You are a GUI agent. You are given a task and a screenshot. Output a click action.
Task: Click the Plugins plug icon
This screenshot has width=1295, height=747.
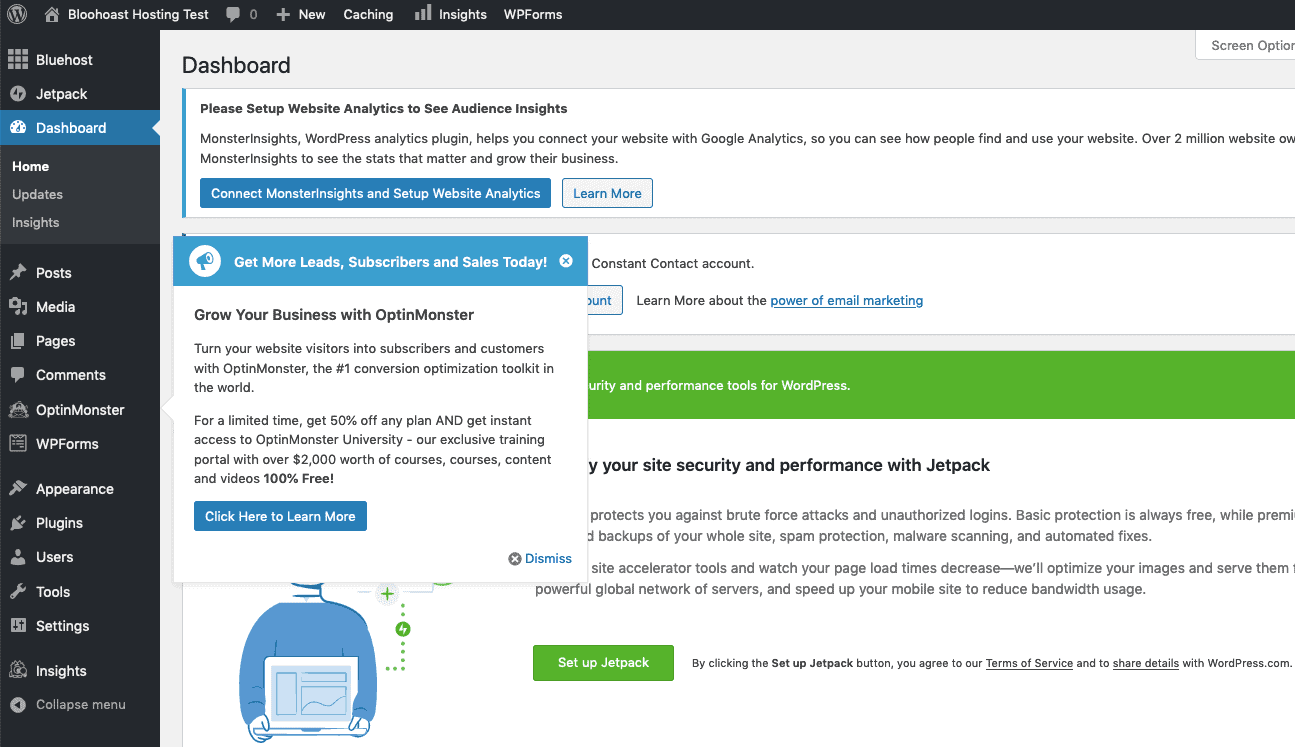18,523
